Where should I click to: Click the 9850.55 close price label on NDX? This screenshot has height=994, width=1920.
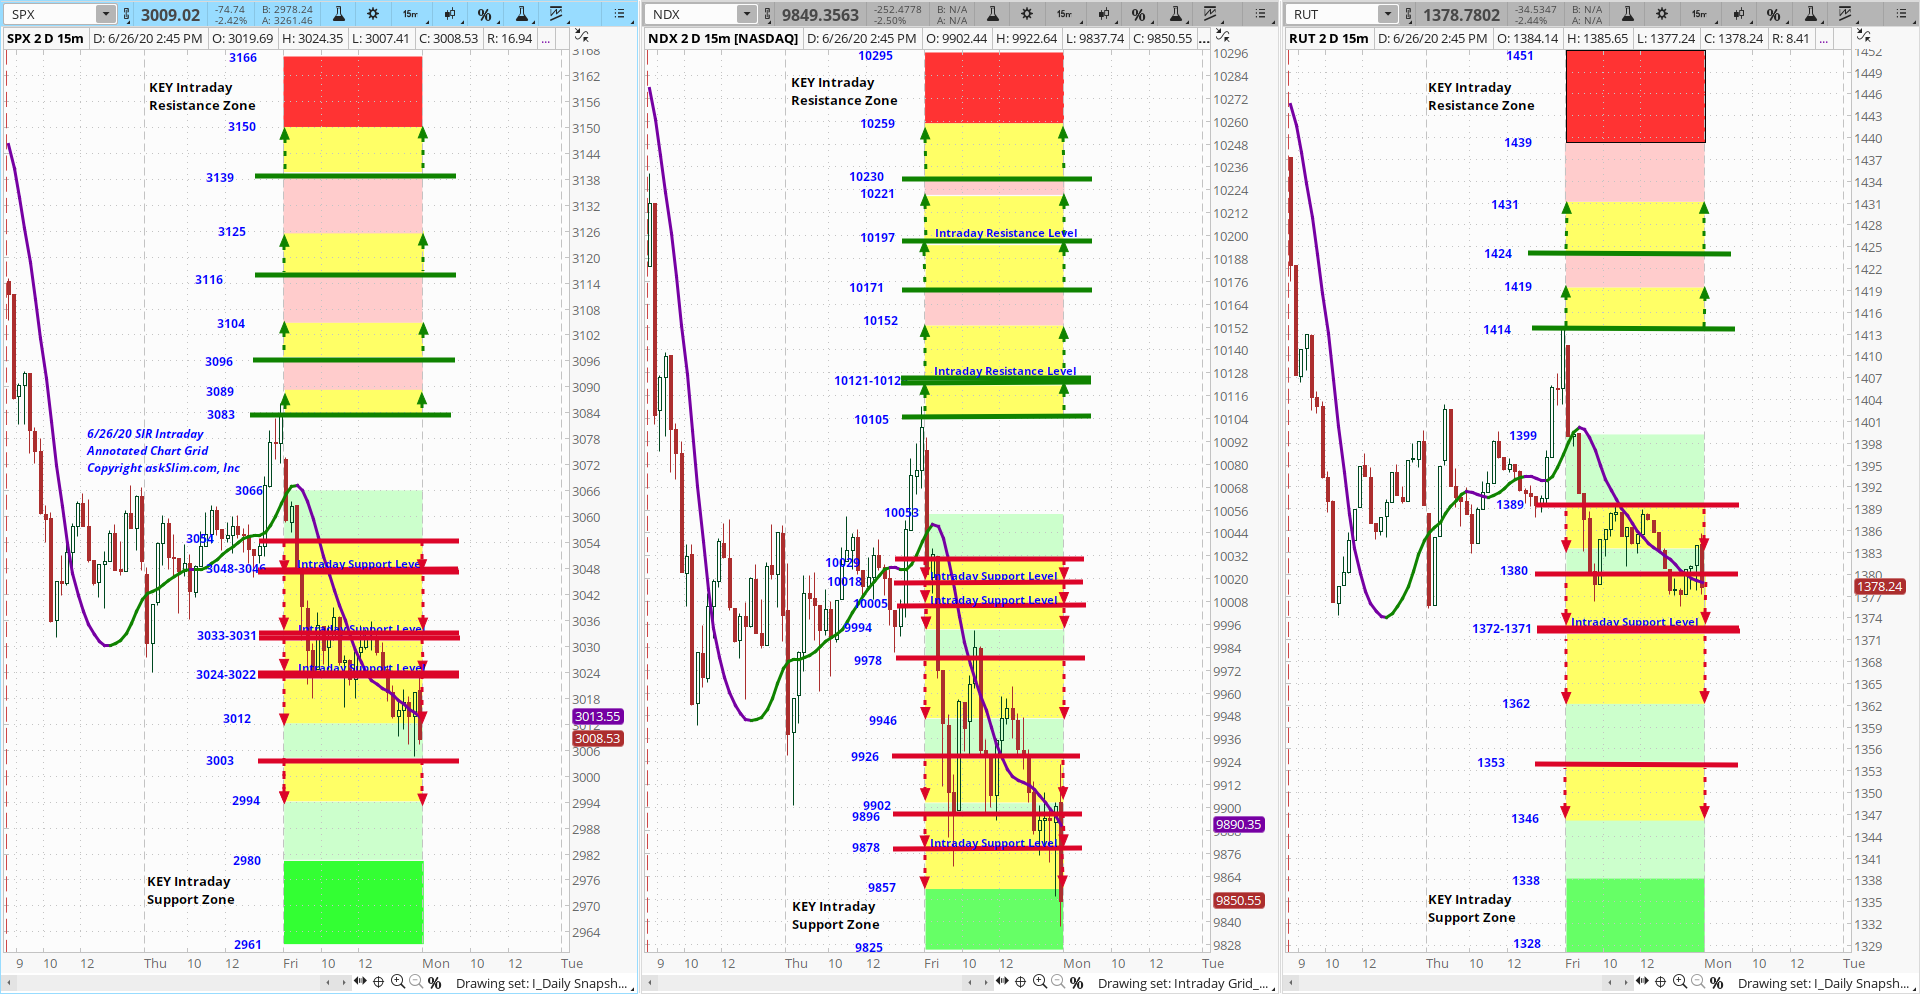tap(1238, 900)
